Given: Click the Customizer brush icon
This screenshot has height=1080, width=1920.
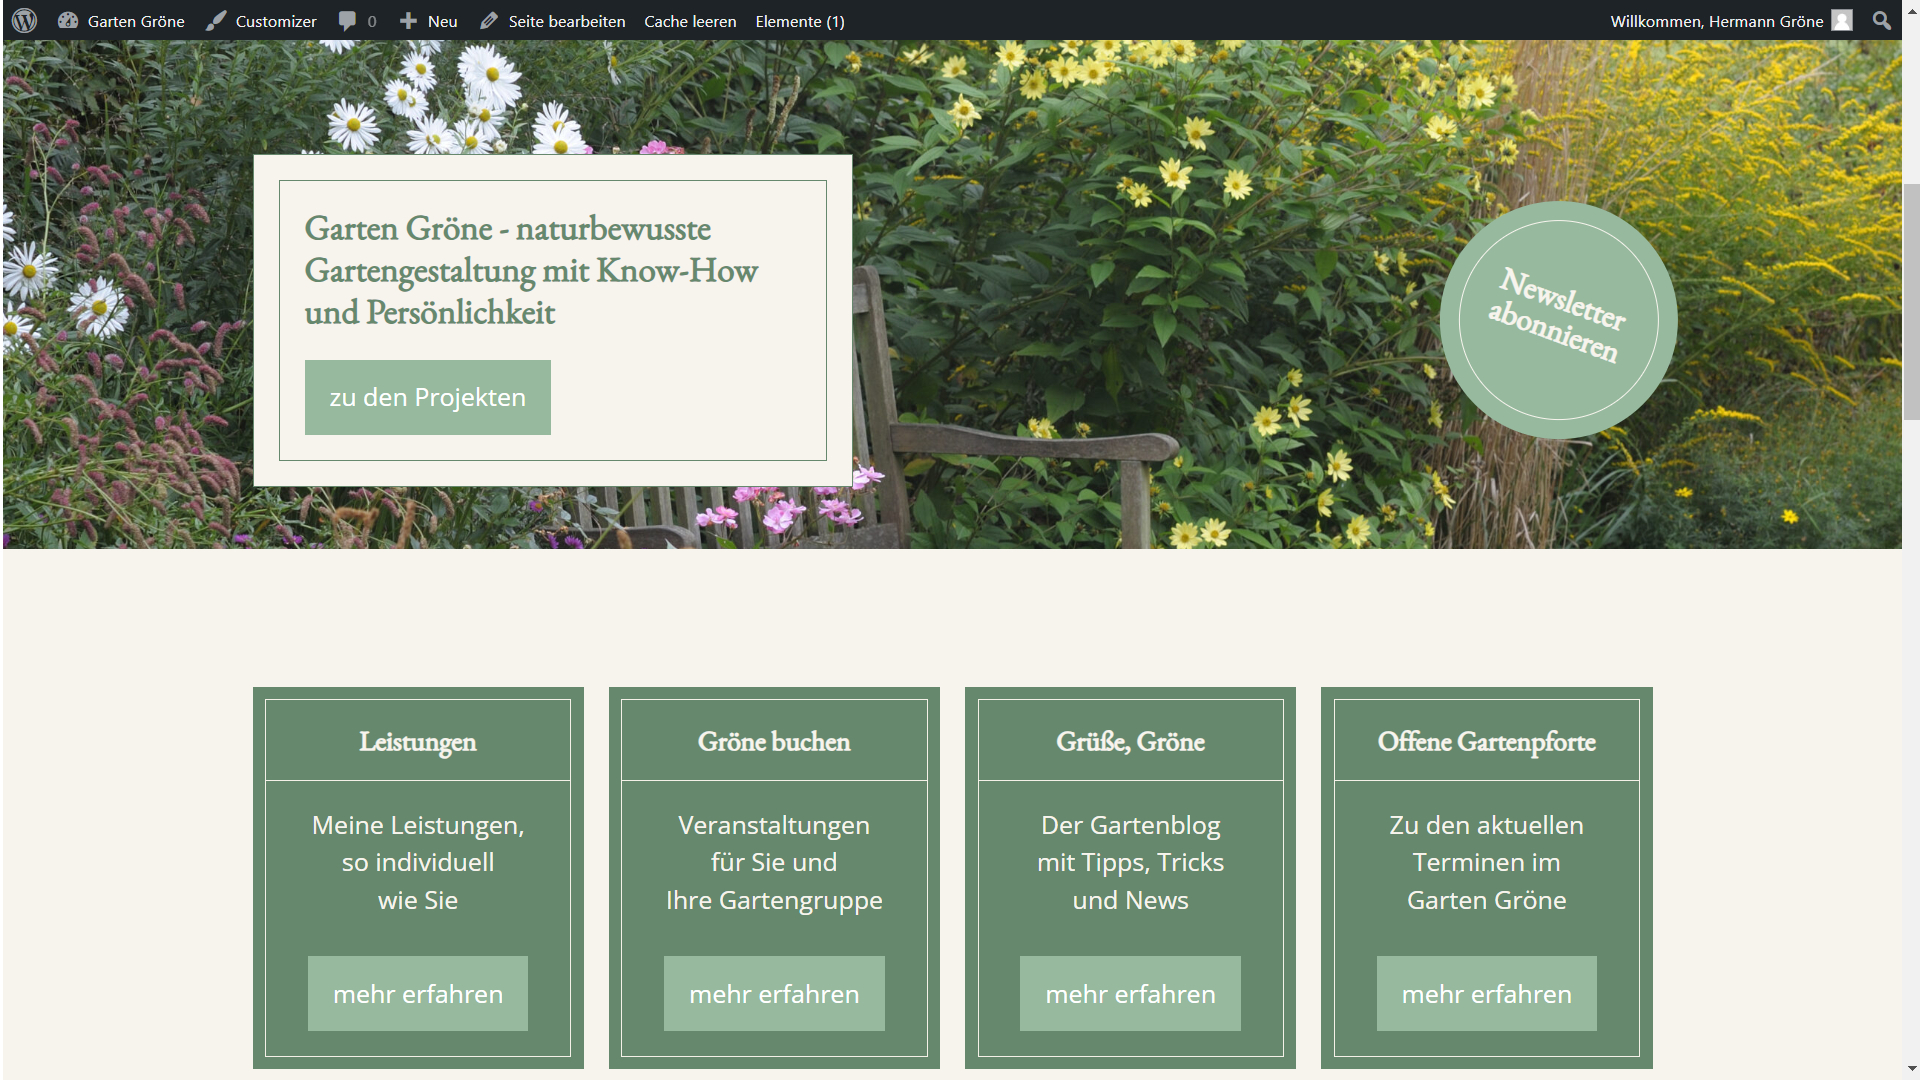Looking at the screenshot, I should (216, 21).
